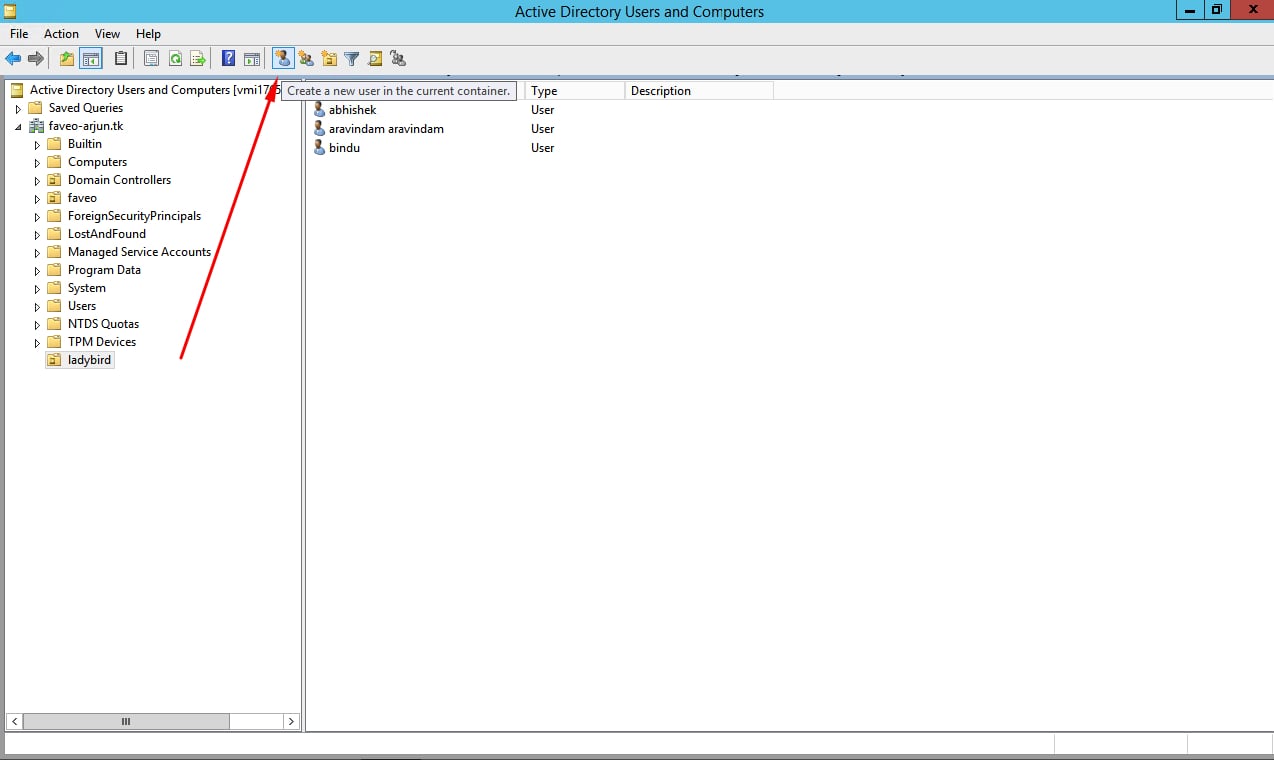Image resolution: width=1274 pixels, height=760 pixels.
Task: Click the tree pane horizontal scrollbar right arrow
Action: click(x=291, y=721)
